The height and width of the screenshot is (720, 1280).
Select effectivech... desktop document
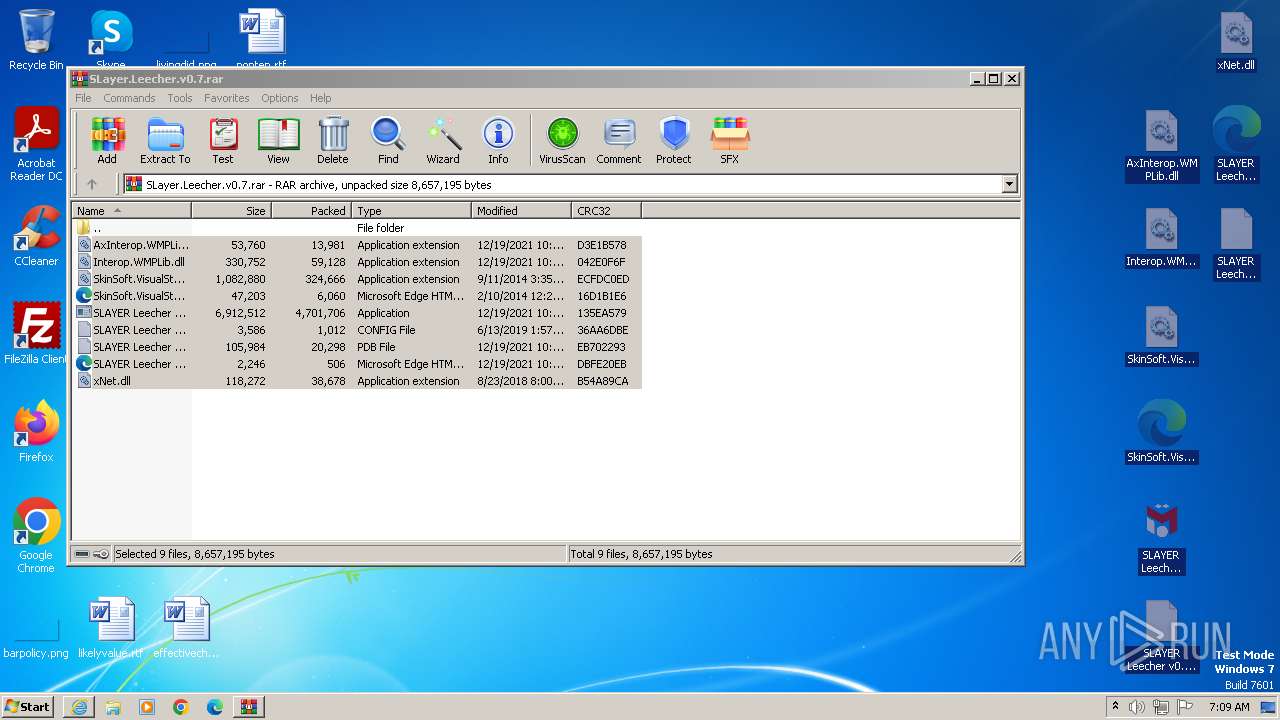coord(186,628)
